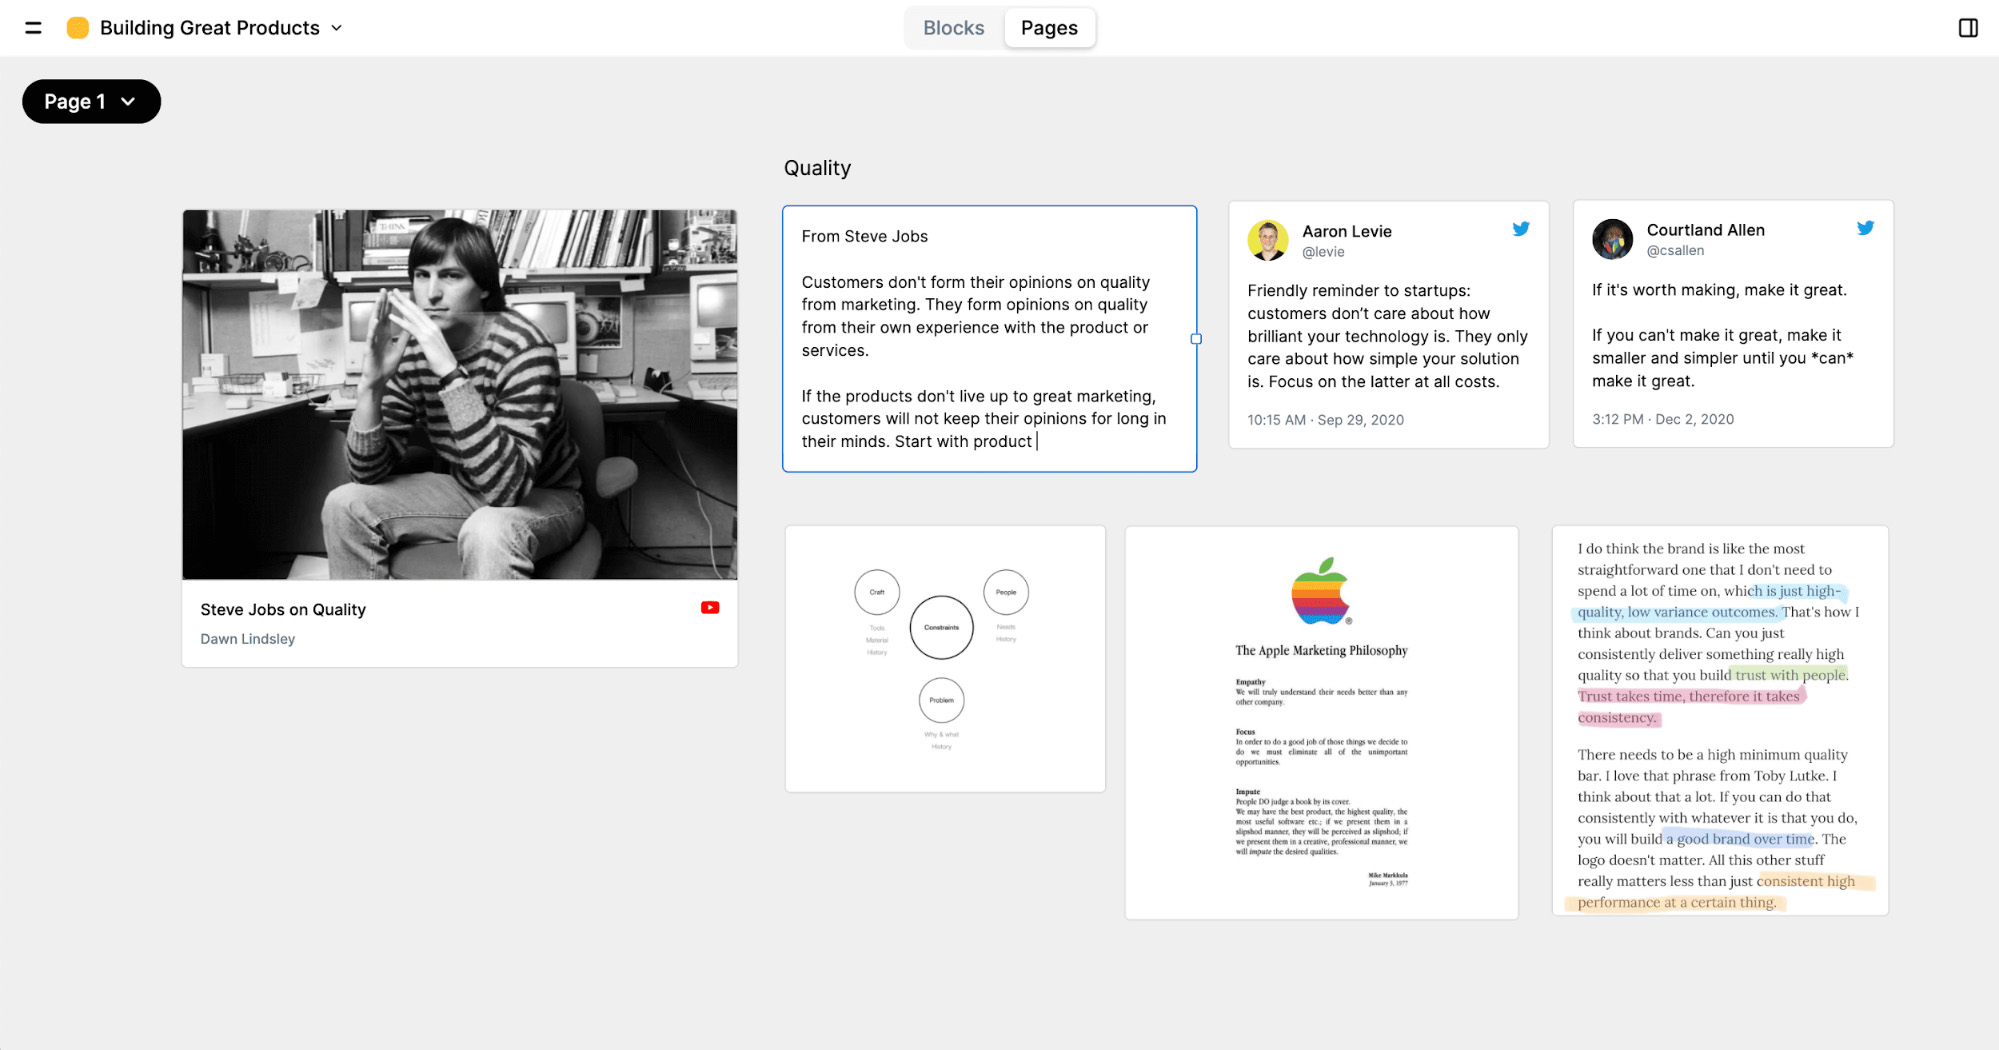Switch to the Blocks tab
The image size is (1999, 1050).
click(953, 28)
